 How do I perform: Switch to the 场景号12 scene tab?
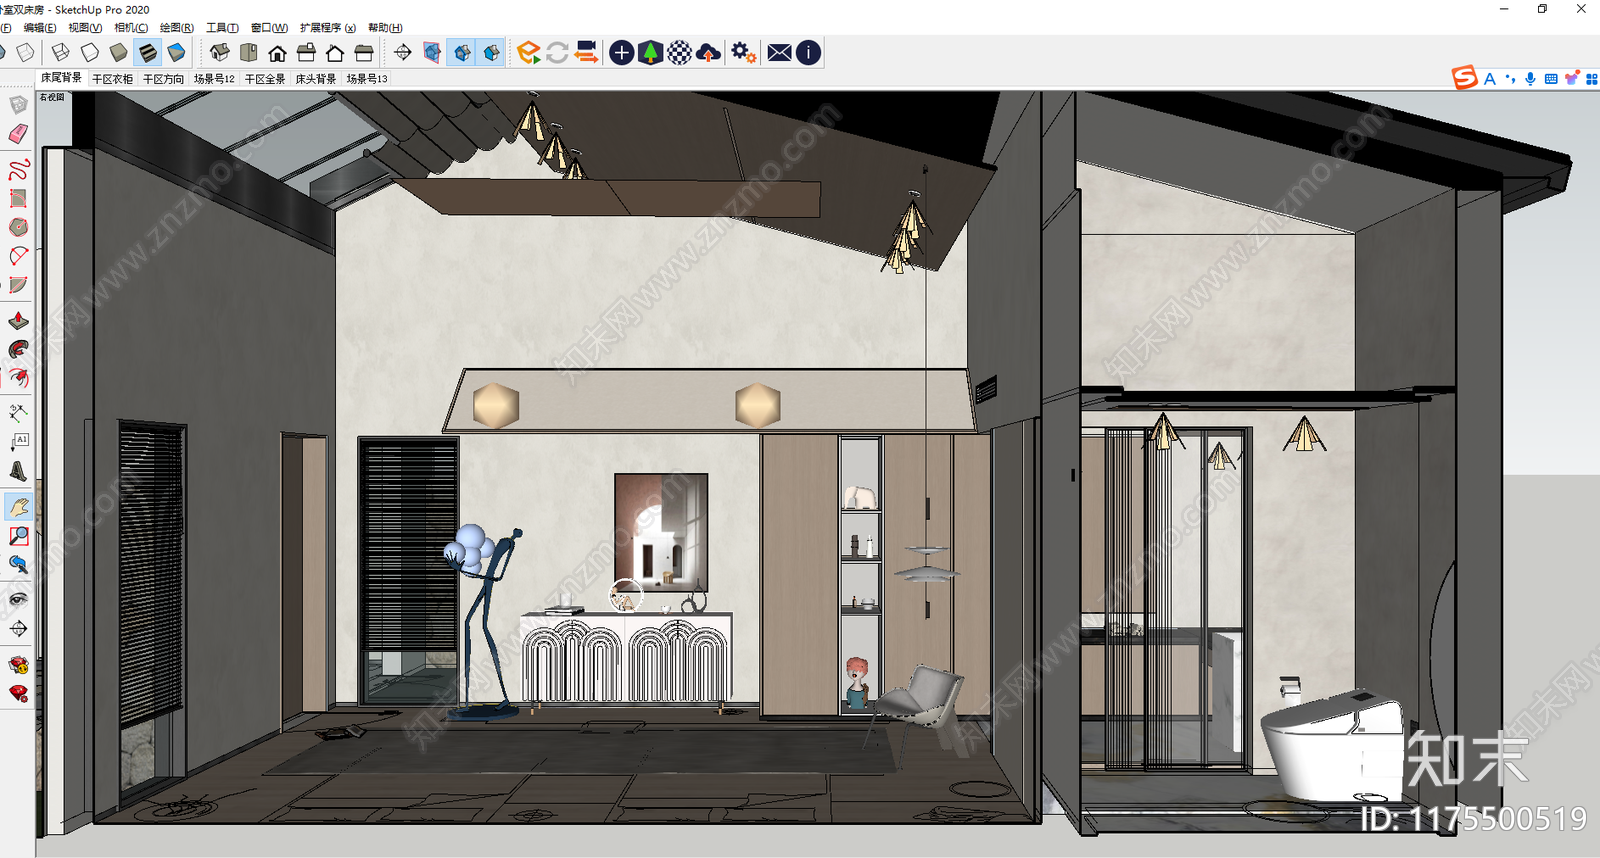tap(214, 79)
